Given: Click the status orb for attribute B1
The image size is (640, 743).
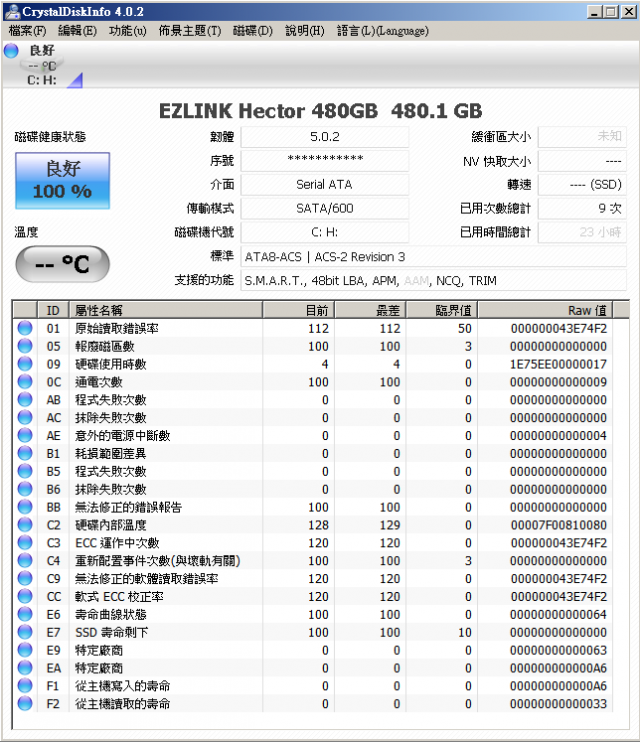Looking at the screenshot, I should pos(25,453).
